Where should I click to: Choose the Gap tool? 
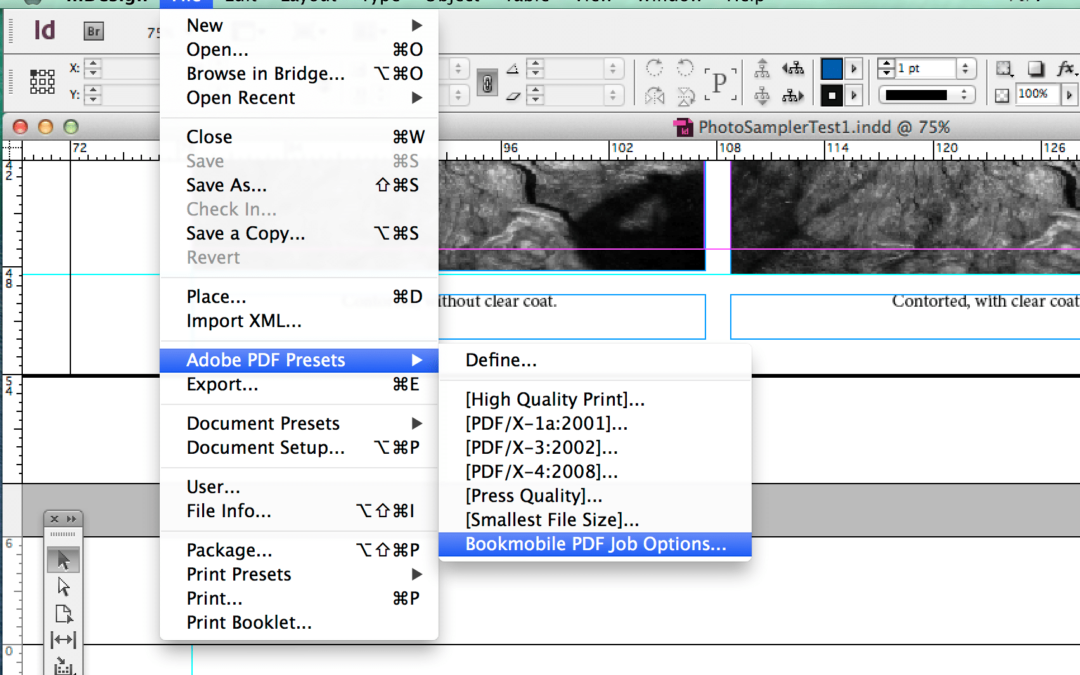pyautogui.click(x=63, y=639)
